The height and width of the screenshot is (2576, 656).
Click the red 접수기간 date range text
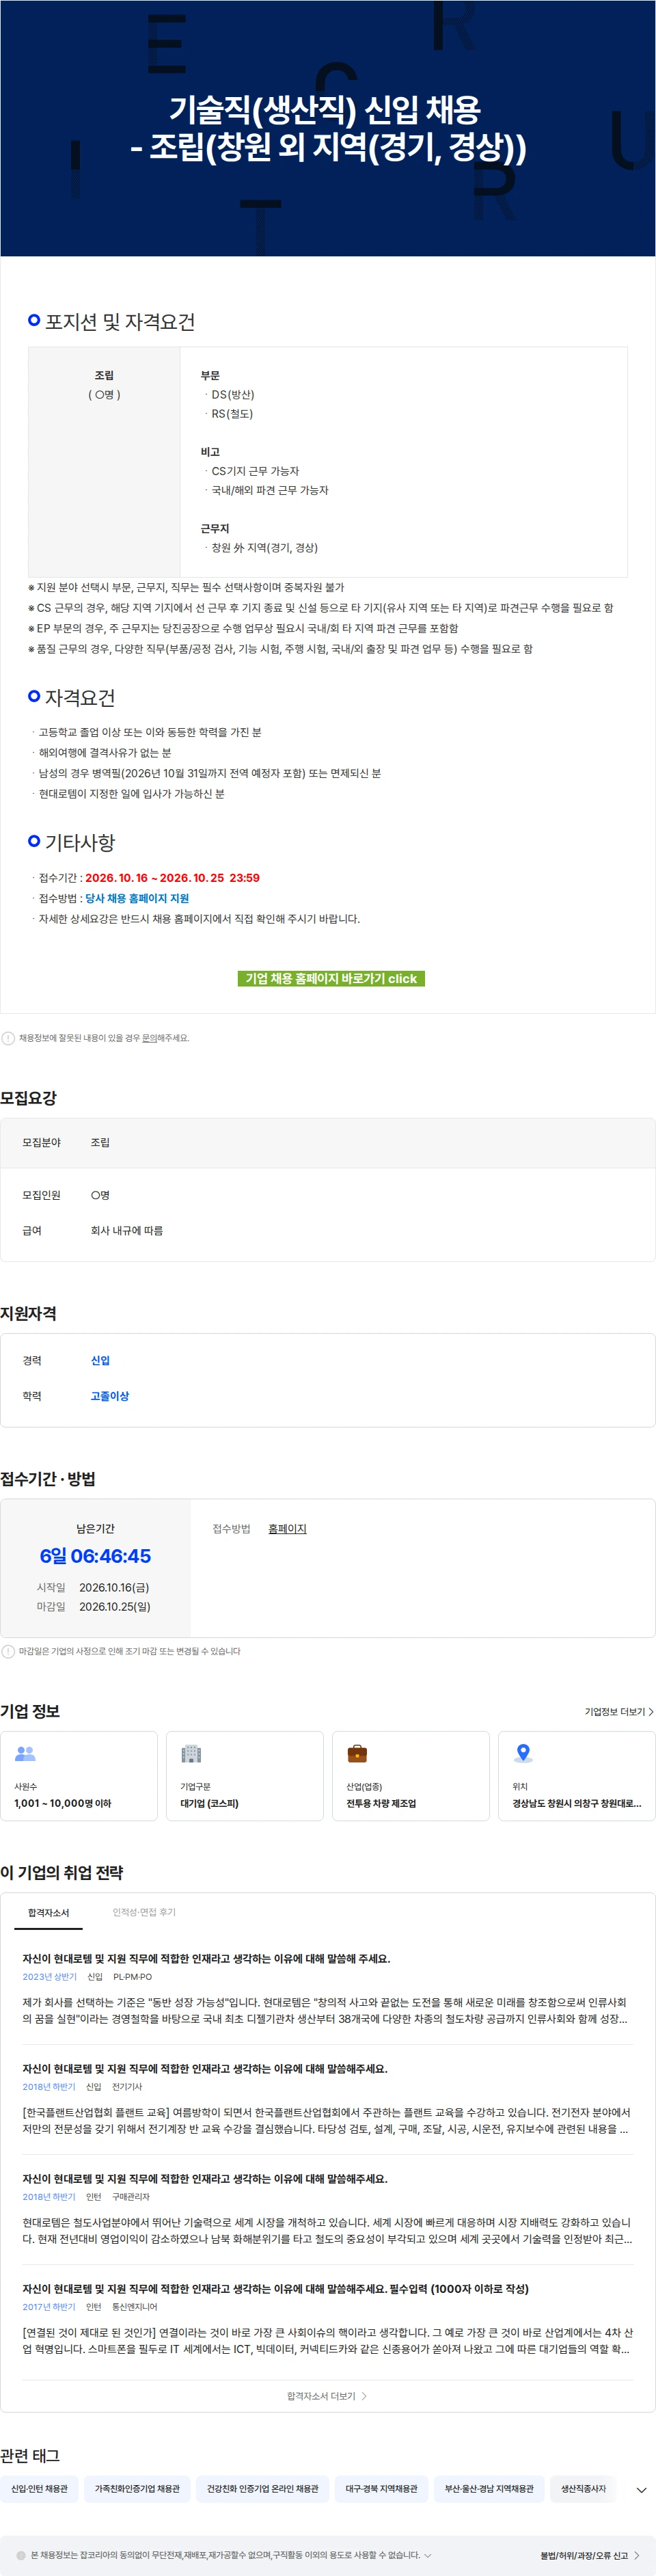click(x=172, y=878)
